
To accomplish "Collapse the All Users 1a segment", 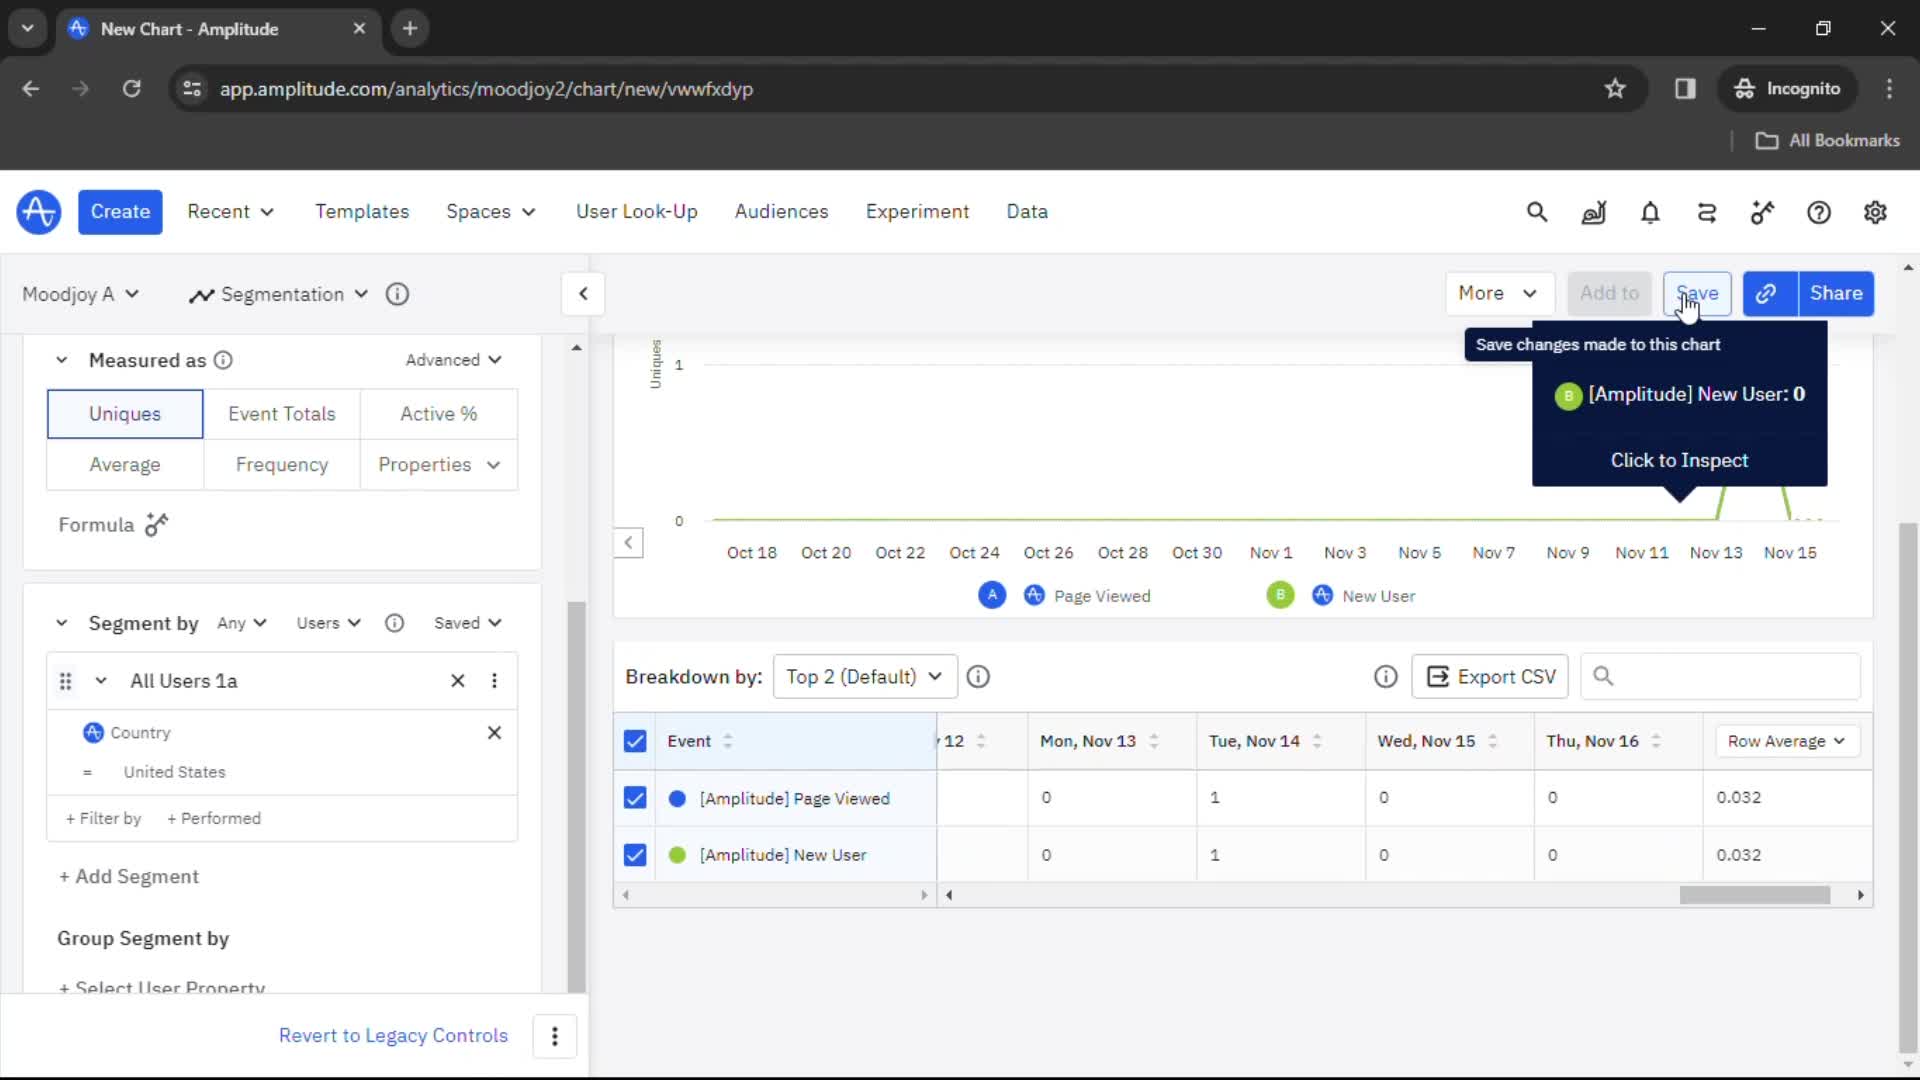I will coord(101,681).
